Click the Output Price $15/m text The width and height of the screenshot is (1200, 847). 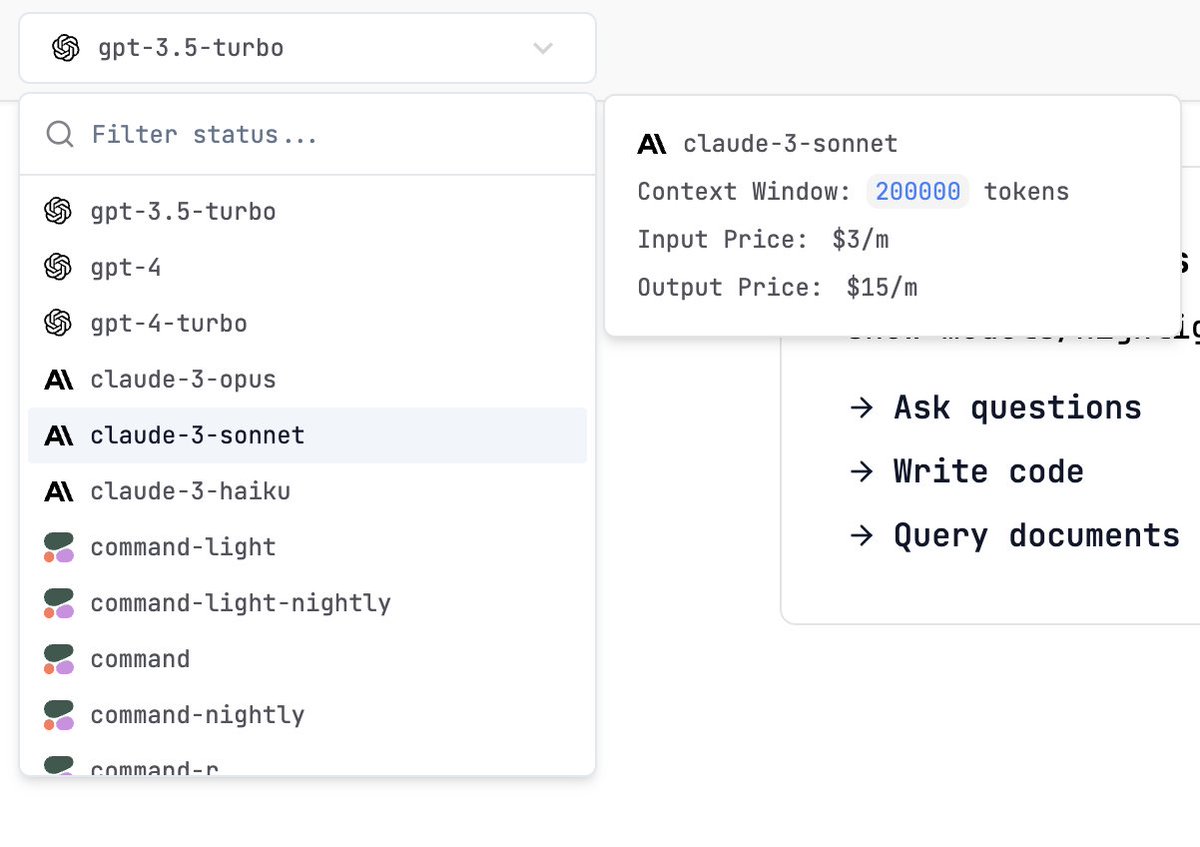(x=777, y=287)
